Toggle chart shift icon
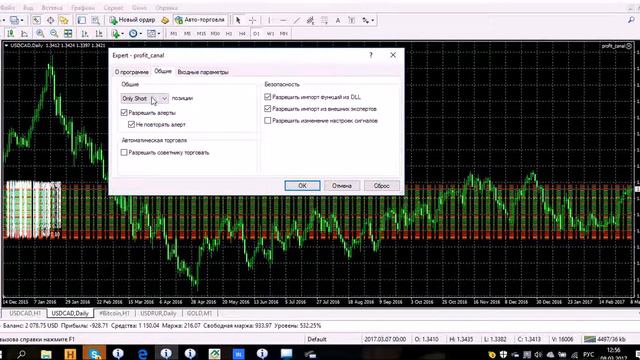The height and width of the screenshot is (360, 640). click(98, 33)
